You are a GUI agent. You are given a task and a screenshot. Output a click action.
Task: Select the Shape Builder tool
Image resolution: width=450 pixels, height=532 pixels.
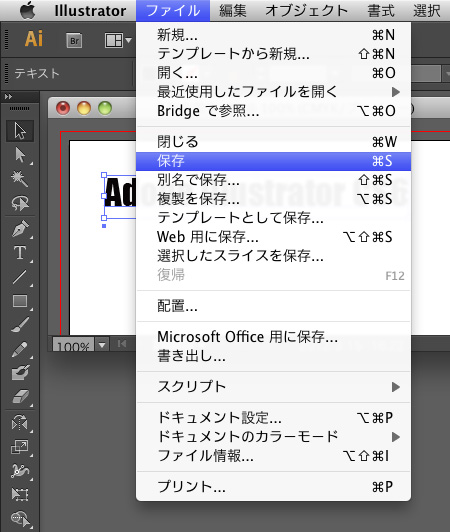pyautogui.click(x=20, y=518)
